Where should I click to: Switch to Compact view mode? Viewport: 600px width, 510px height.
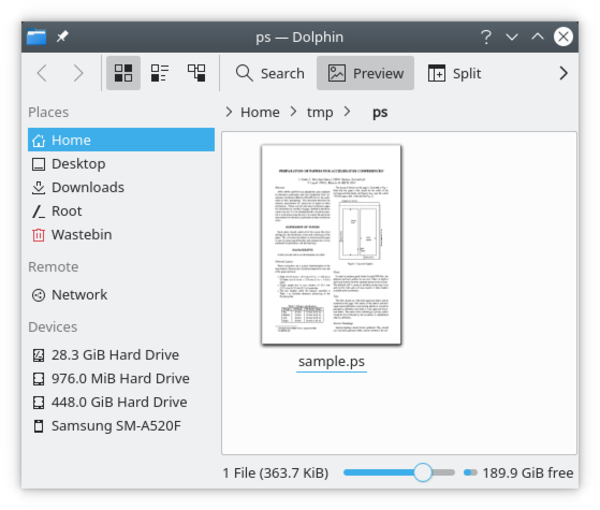coord(160,73)
